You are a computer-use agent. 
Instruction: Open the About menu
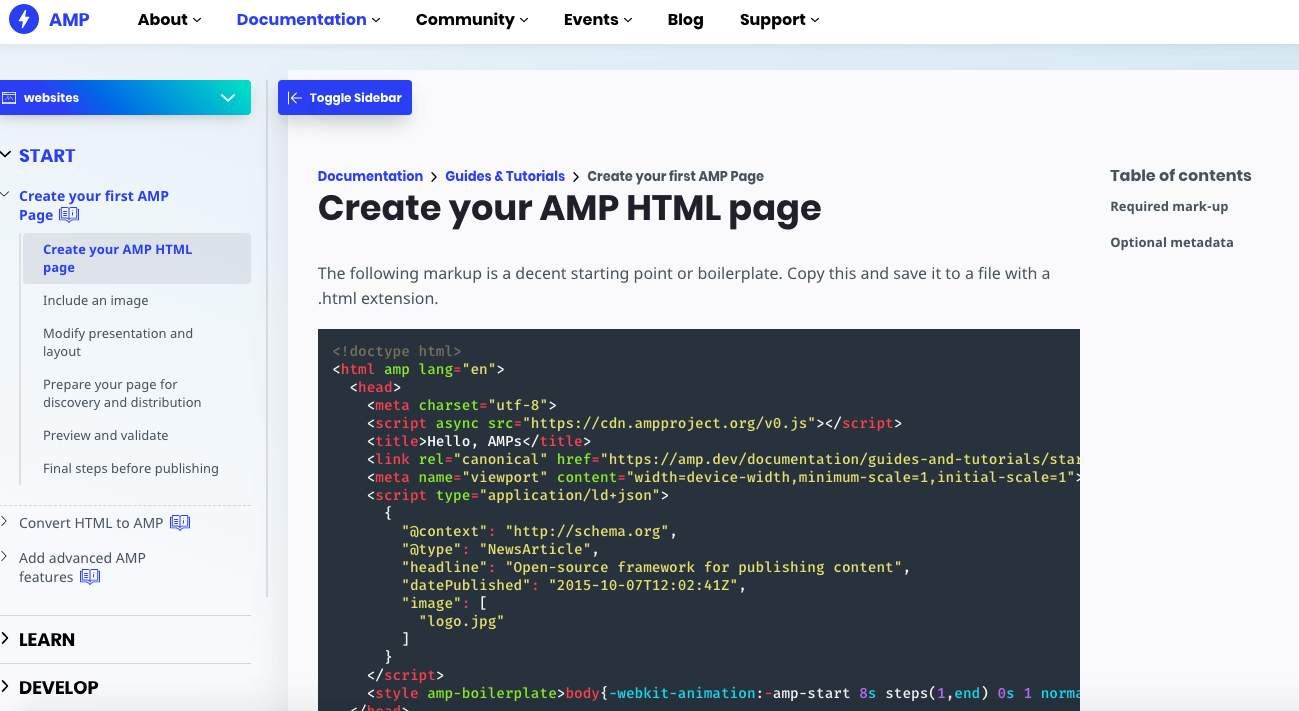coord(169,20)
